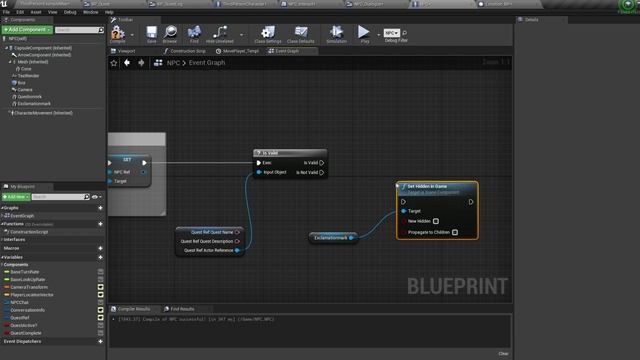Toggle the eye visibility icon for CameraTransform
The height and width of the screenshot is (360, 640).
(100, 287)
